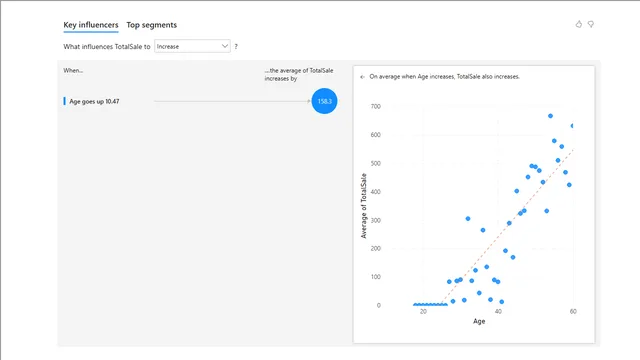This screenshot has height=360, width=640.
Task: Open the Top segments tab
Action: click(x=151, y=25)
